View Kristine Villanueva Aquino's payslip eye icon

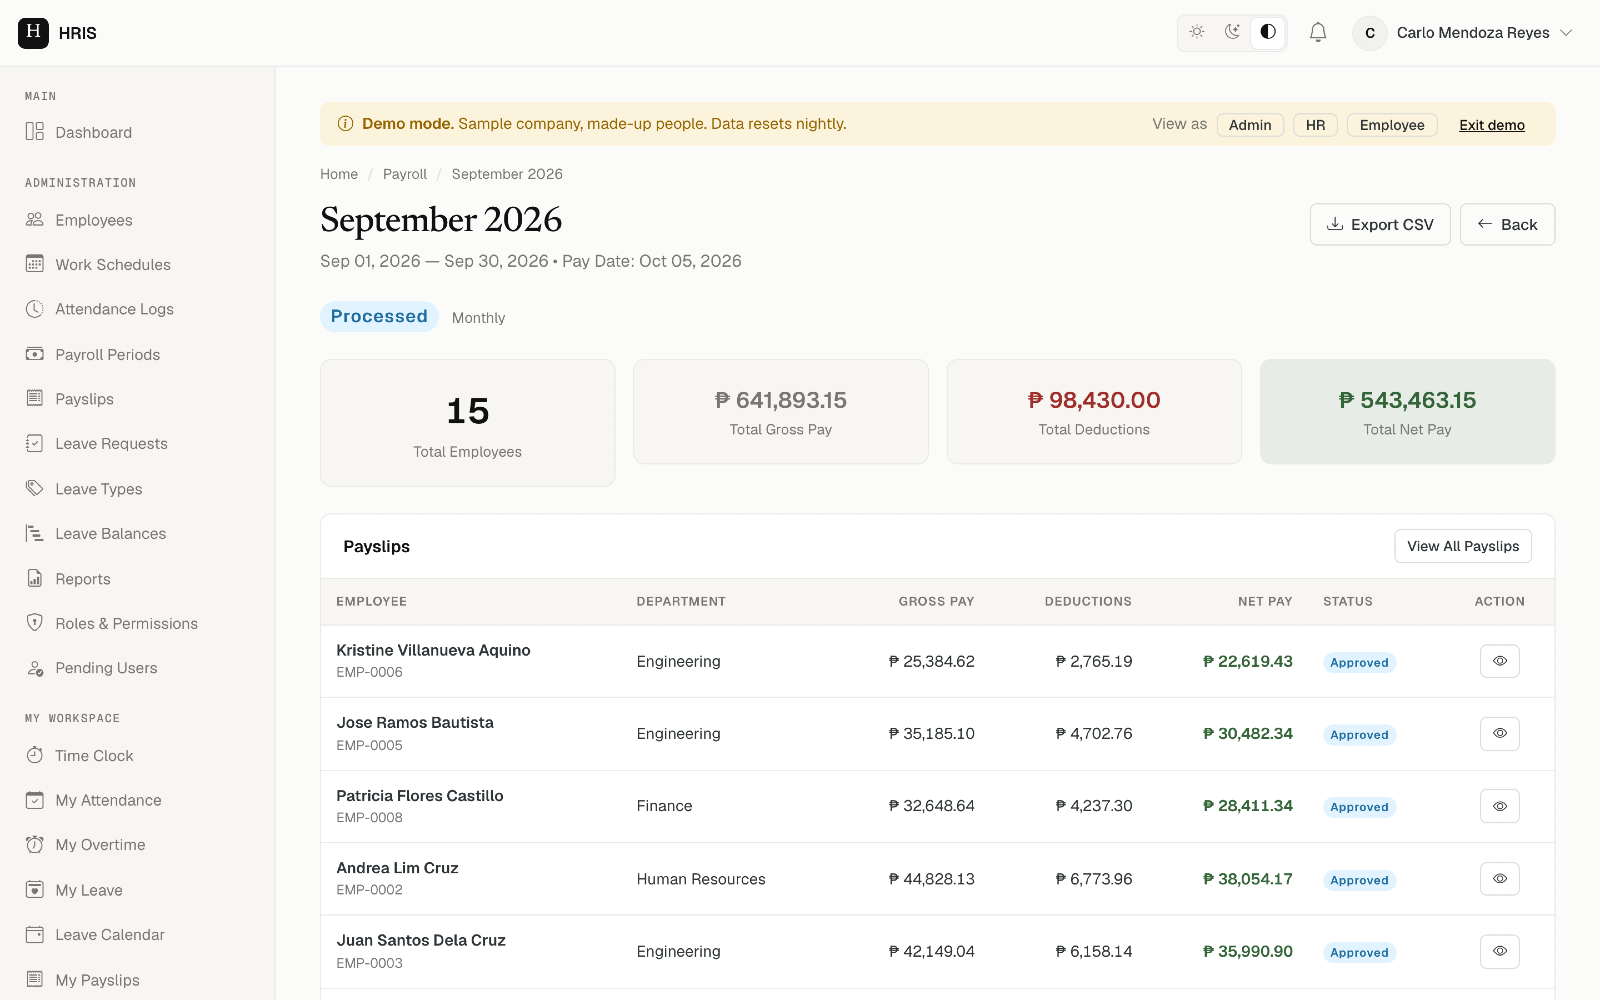click(x=1500, y=661)
